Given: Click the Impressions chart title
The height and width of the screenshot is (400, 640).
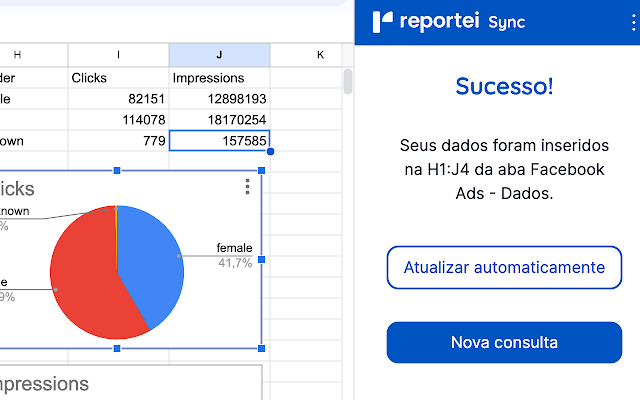Looking at the screenshot, I should point(43,384).
